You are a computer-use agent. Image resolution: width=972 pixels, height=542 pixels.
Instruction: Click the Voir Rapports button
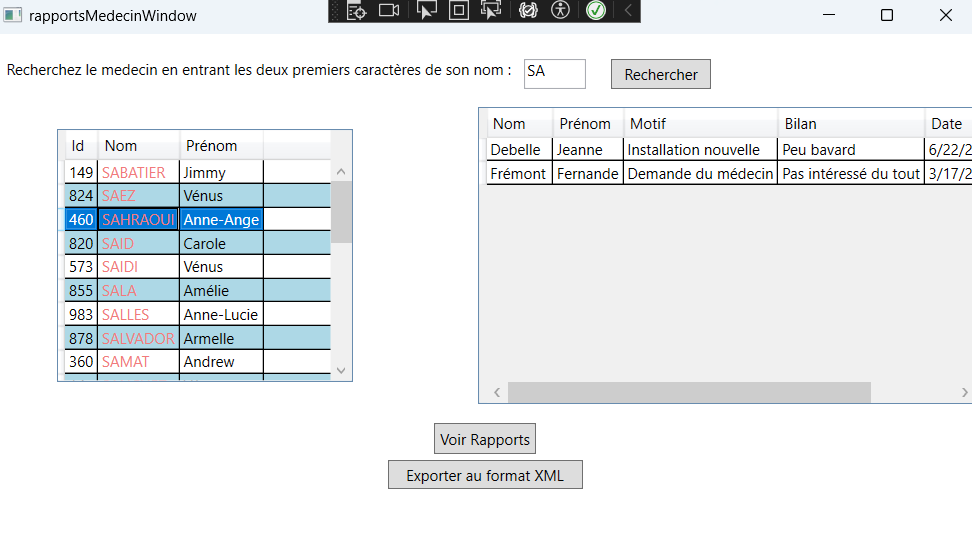(x=485, y=439)
